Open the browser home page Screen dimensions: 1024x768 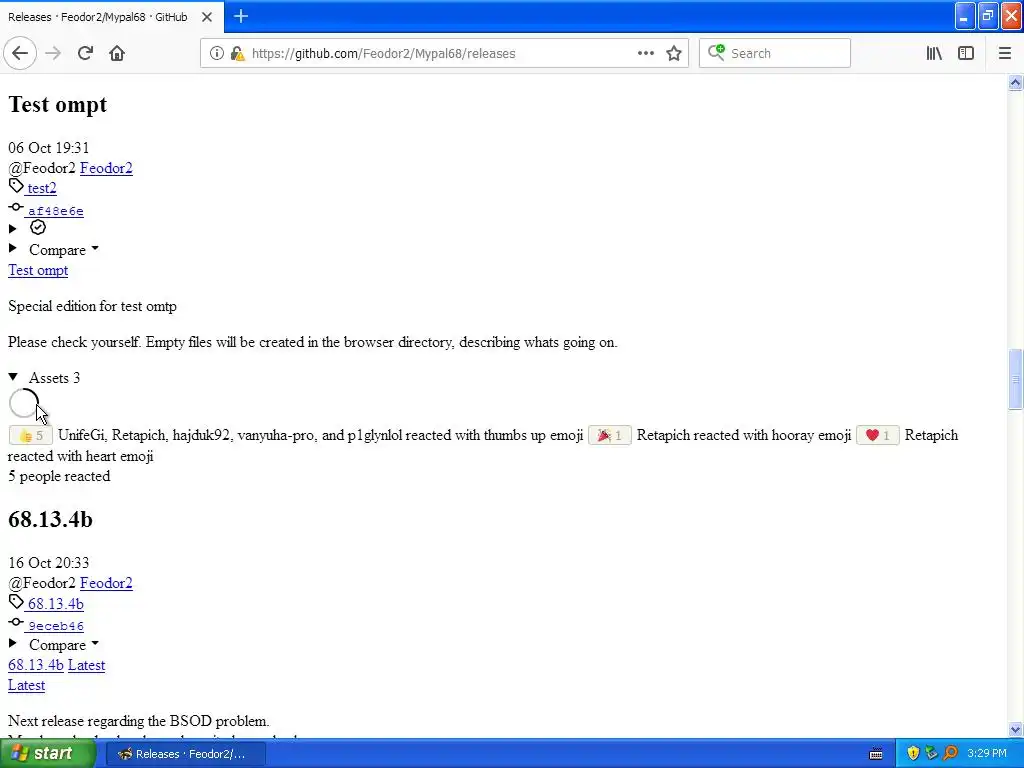point(117,53)
